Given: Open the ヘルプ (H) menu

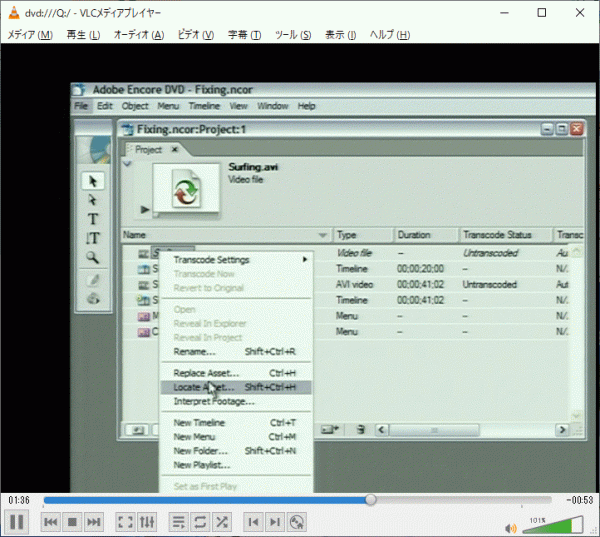Looking at the screenshot, I should [390, 35].
